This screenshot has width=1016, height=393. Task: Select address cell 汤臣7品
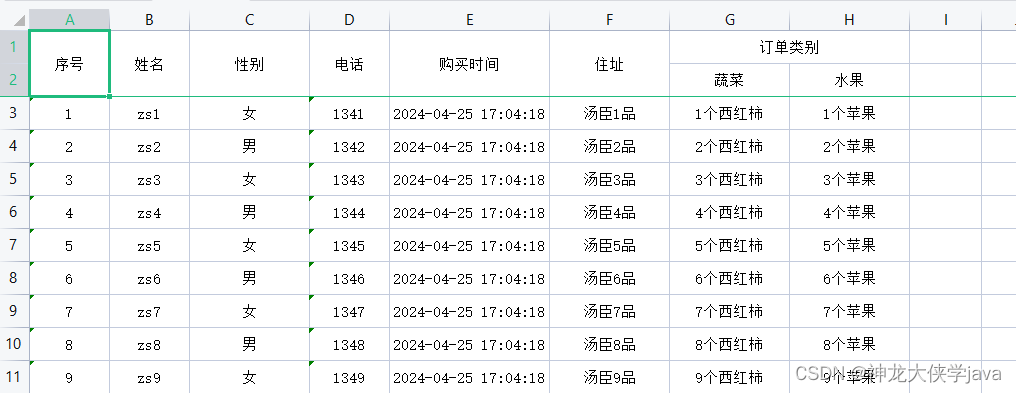[609, 312]
